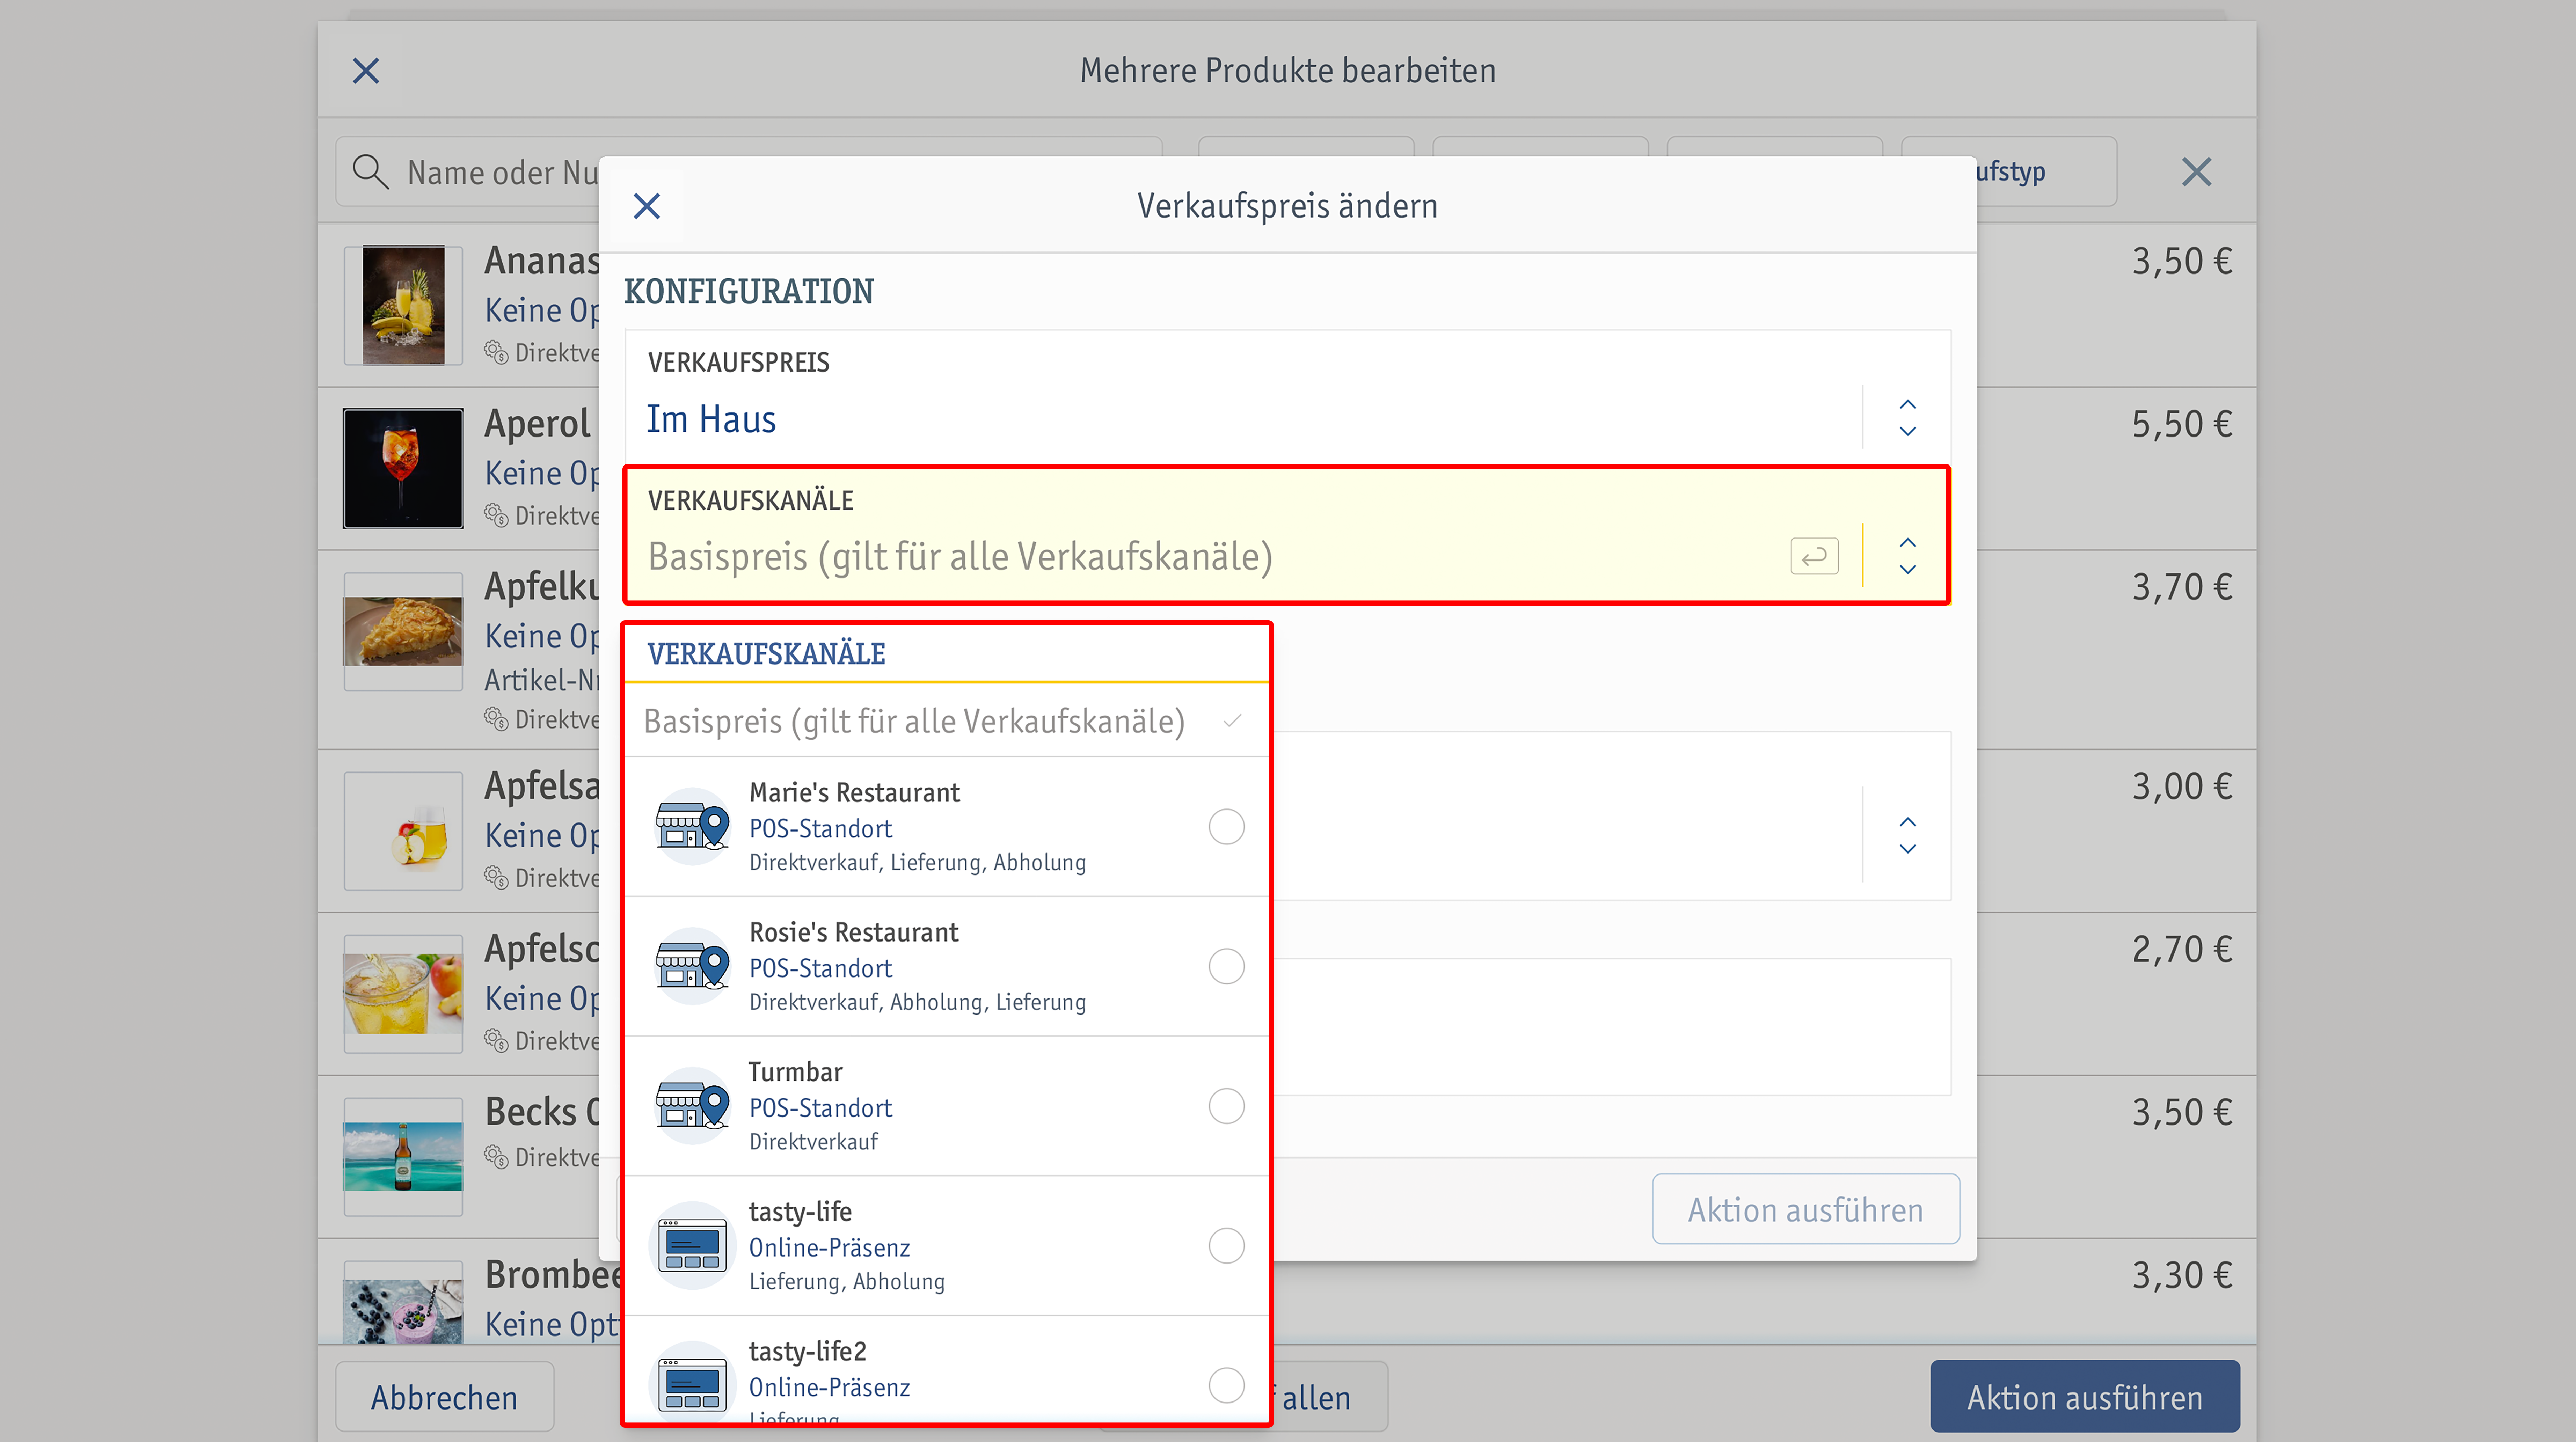Click the reset arrow icon in Verkaufskanäle field

pos(1814,556)
